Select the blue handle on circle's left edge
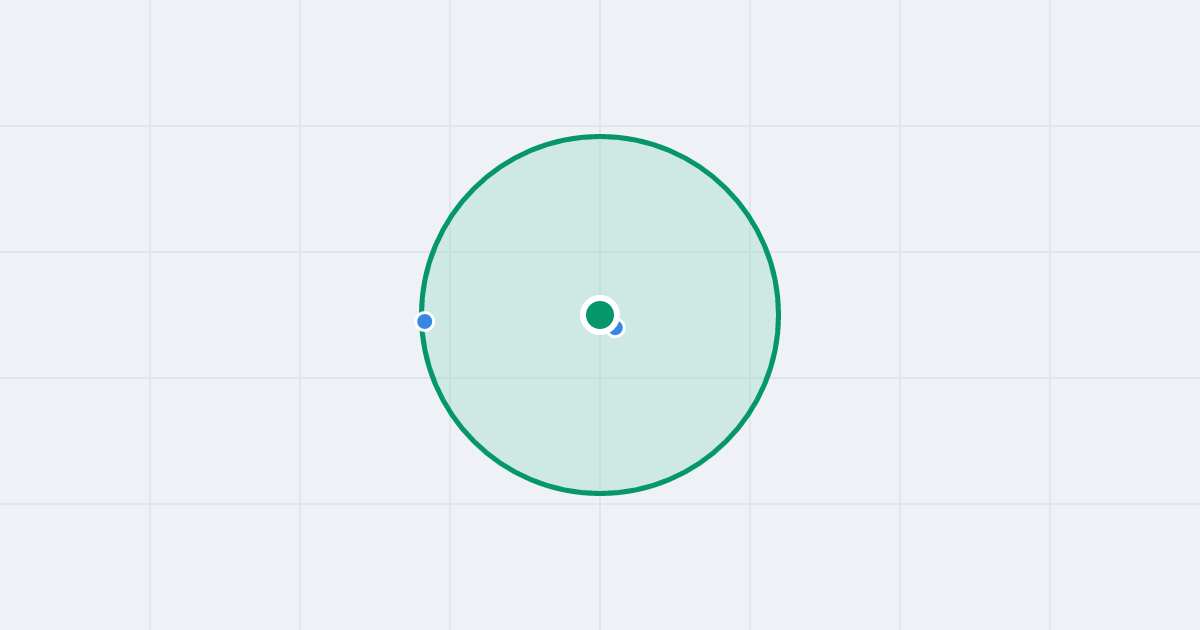Viewport: 1200px width, 630px height. (x=425, y=321)
